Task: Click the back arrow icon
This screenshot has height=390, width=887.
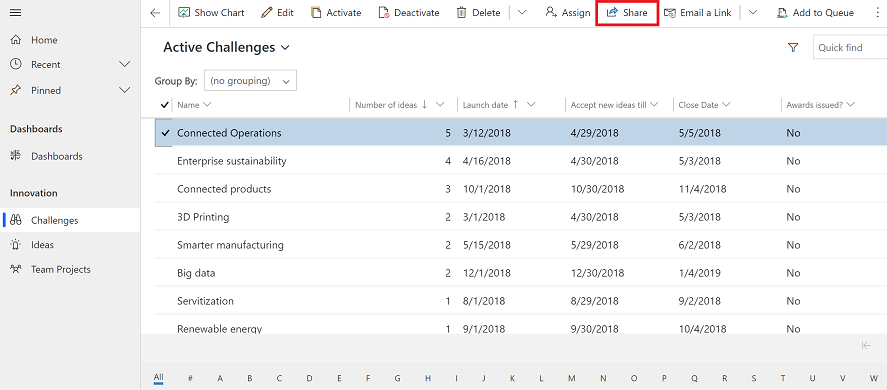Action: (155, 13)
